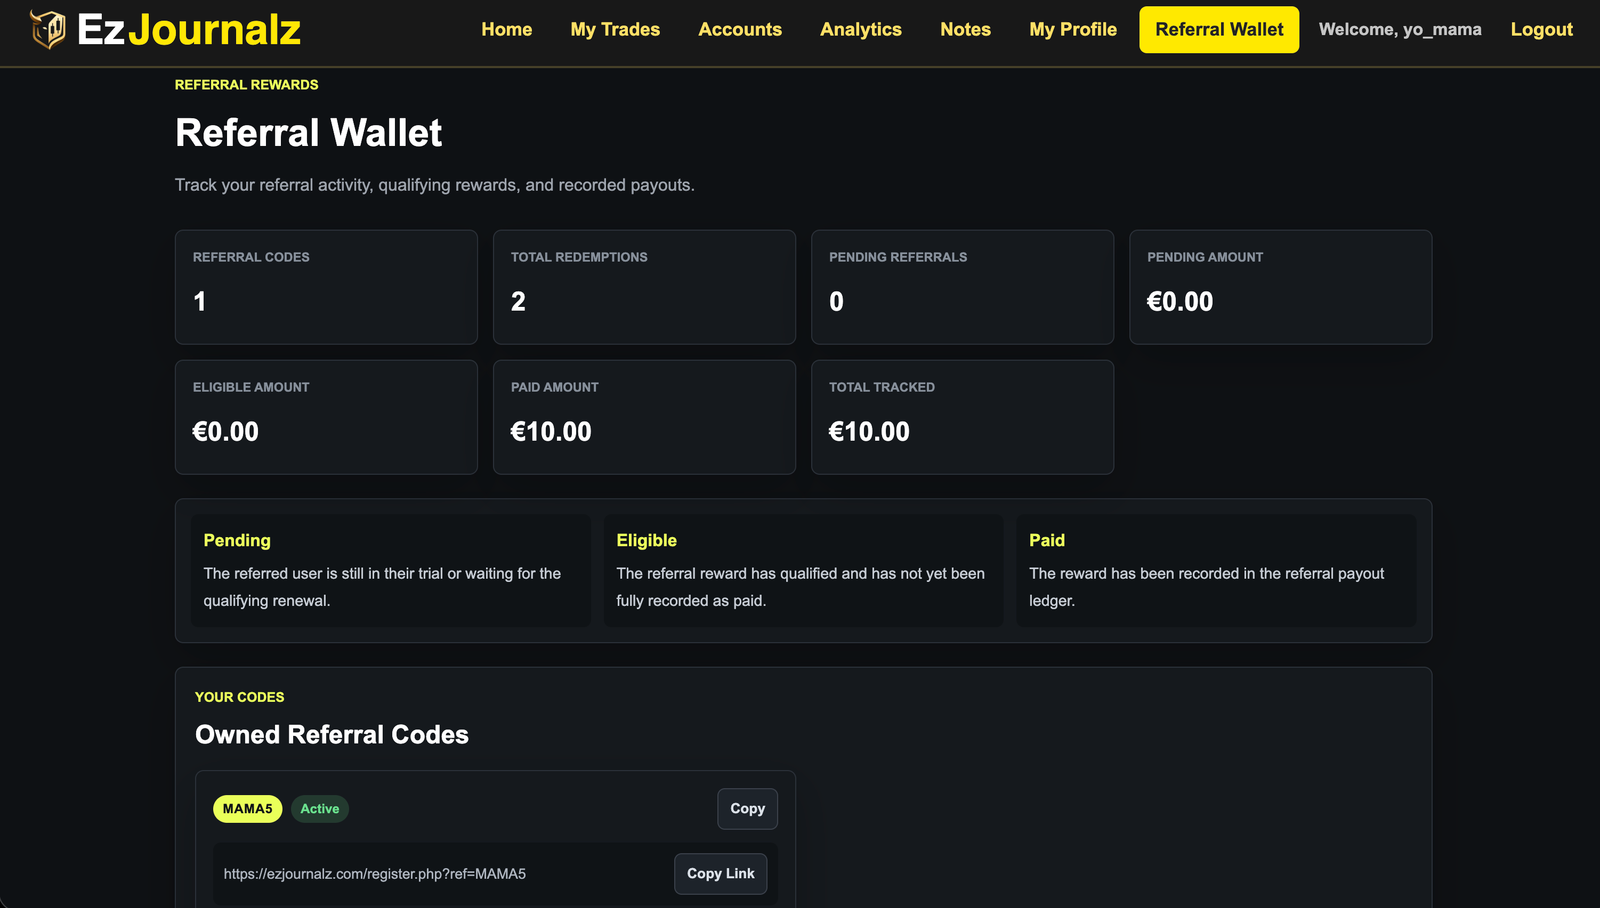The image size is (1600, 908).
Task: Go to My Trades
Action: [615, 30]
